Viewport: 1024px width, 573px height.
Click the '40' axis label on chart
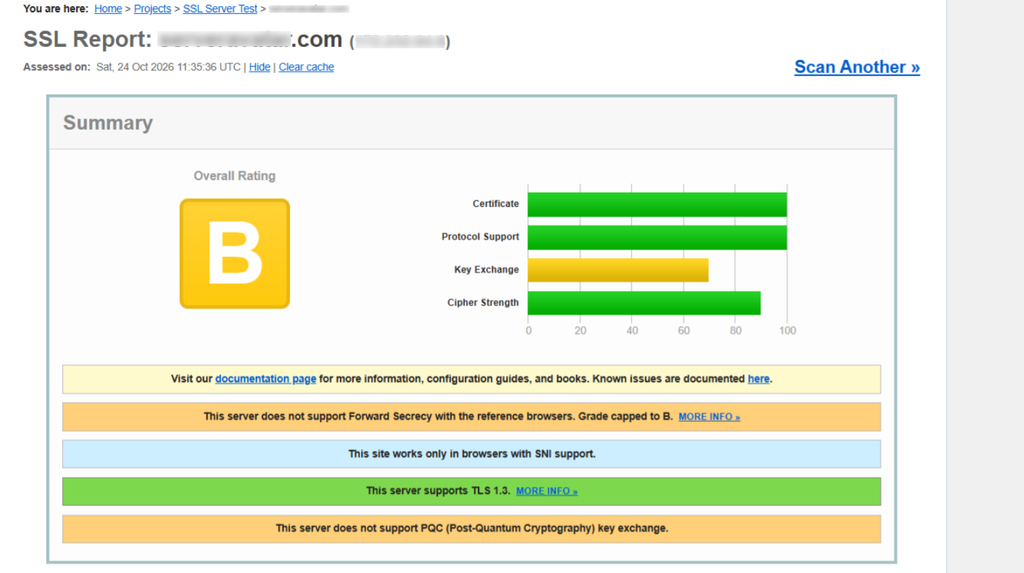pyautogui.click(x=632, y=331)
